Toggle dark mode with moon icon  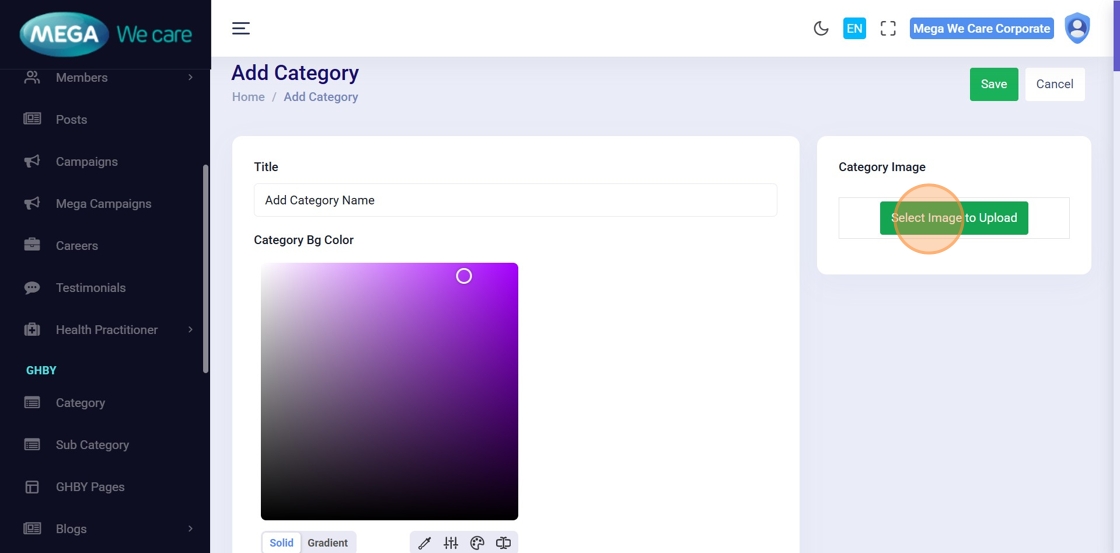click(821, 28)
